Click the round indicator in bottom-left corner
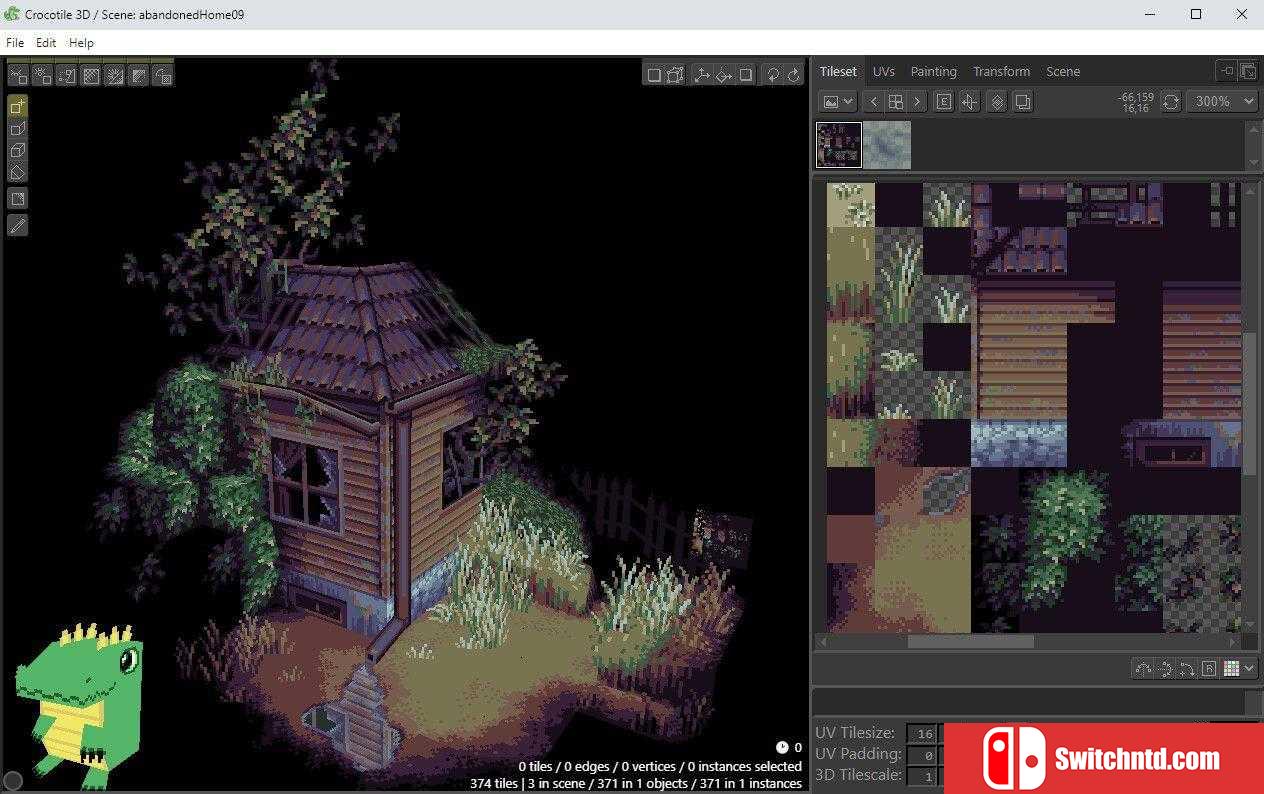This screenshot has width=1264, height=794. click(13, 781)
